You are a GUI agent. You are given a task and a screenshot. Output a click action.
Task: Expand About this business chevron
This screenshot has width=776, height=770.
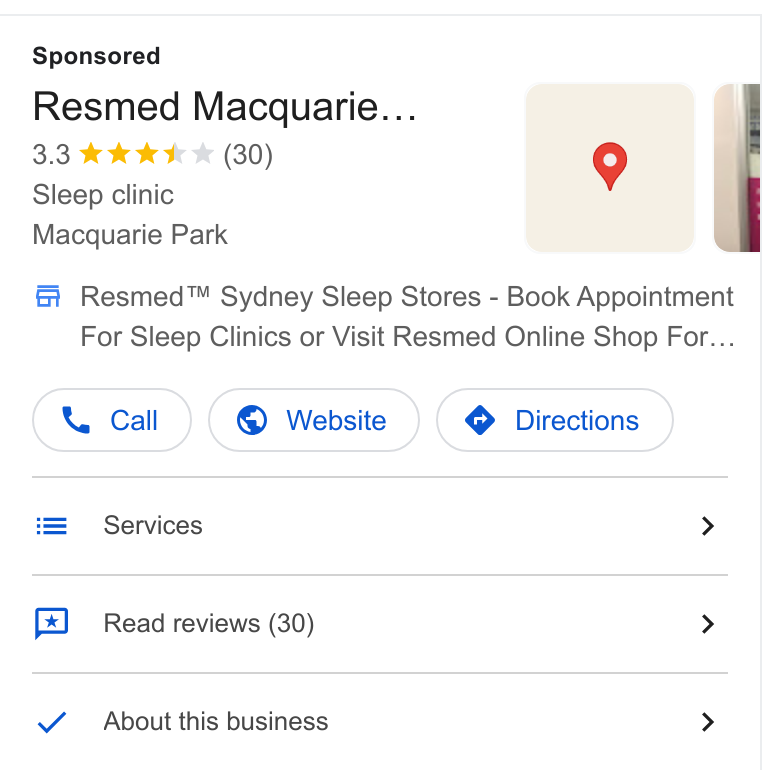click(708, 722)
